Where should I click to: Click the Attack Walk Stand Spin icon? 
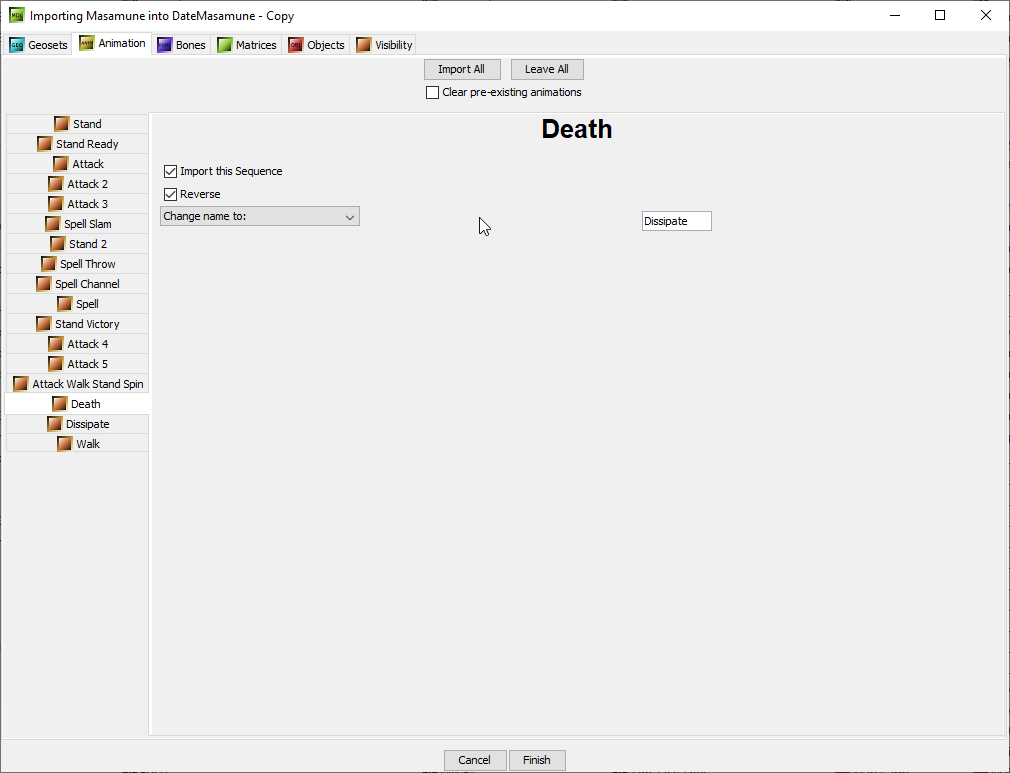pyautogui.click(x=21, y=383)
